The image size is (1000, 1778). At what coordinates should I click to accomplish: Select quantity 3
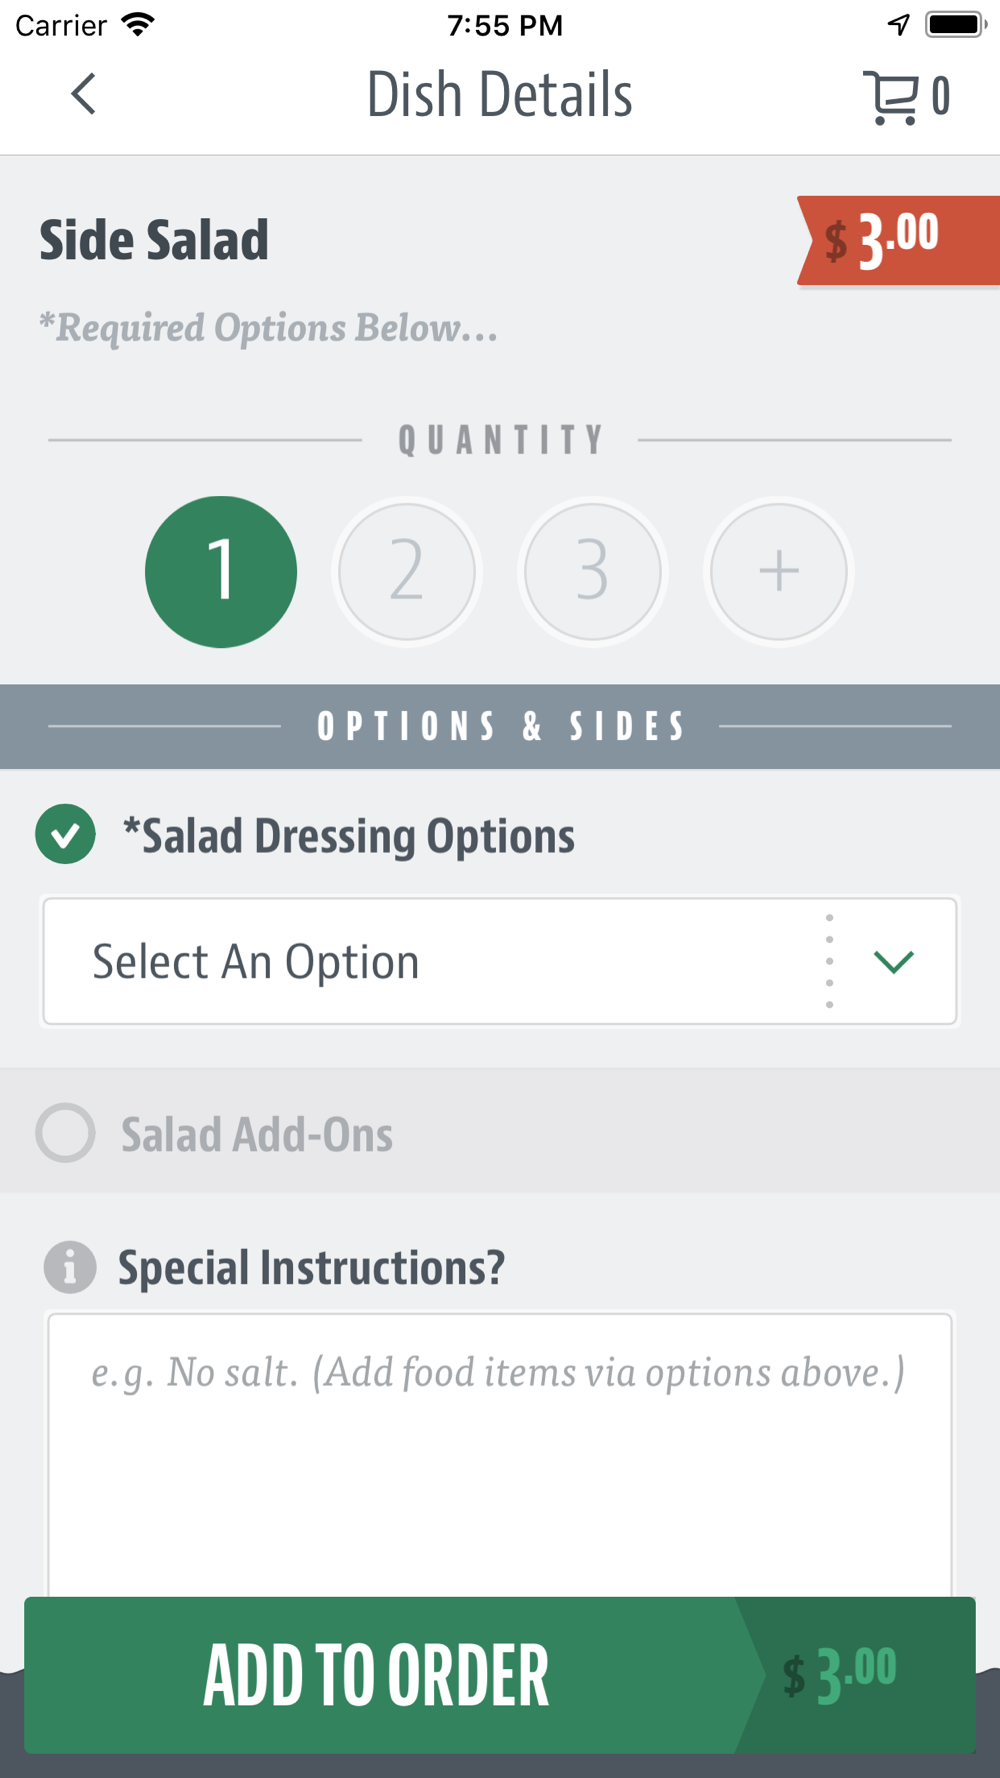tap(593, 572)
